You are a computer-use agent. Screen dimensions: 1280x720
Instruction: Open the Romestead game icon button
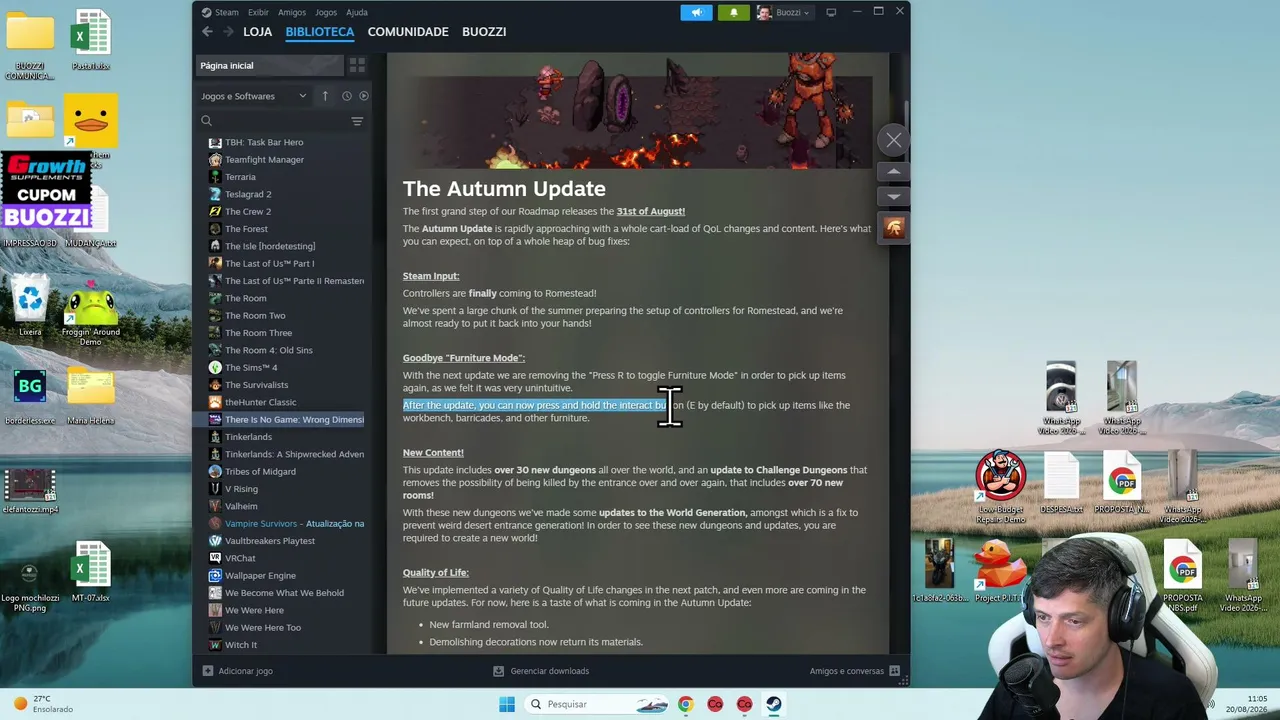pos(894,228)
